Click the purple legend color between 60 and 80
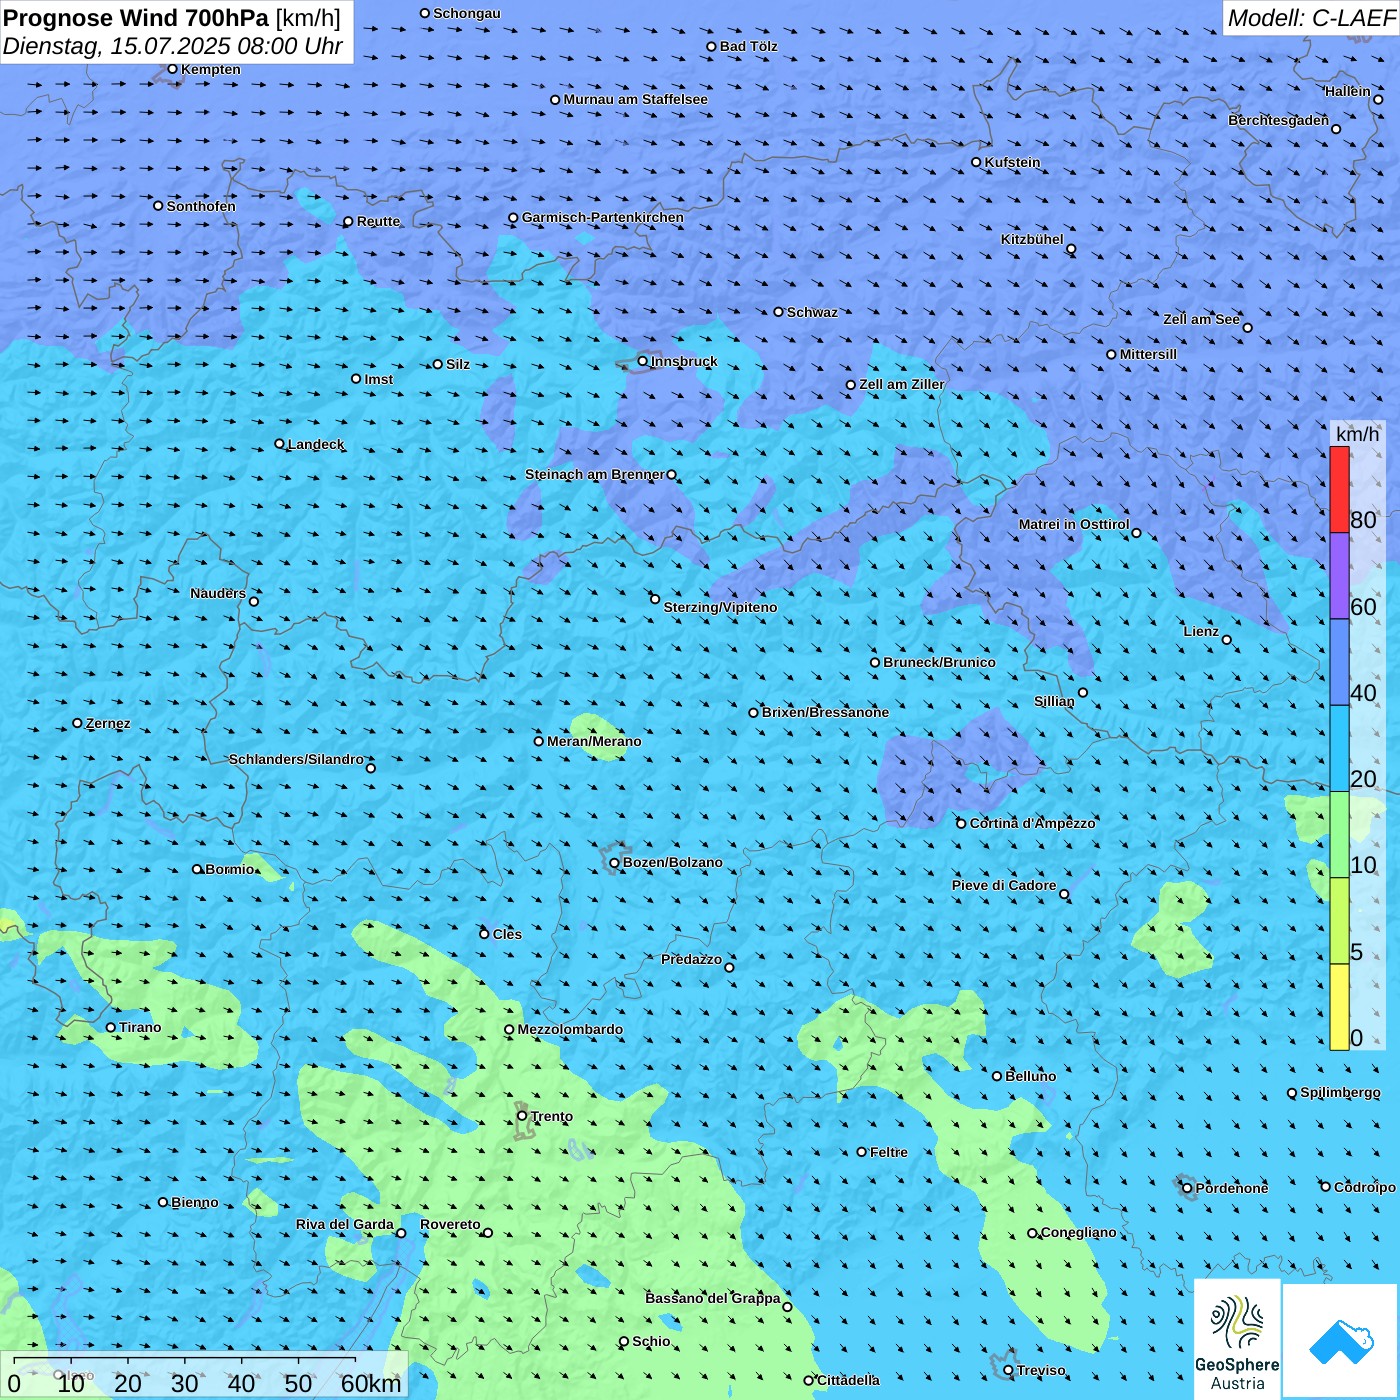 click(x=1339, y=576)
